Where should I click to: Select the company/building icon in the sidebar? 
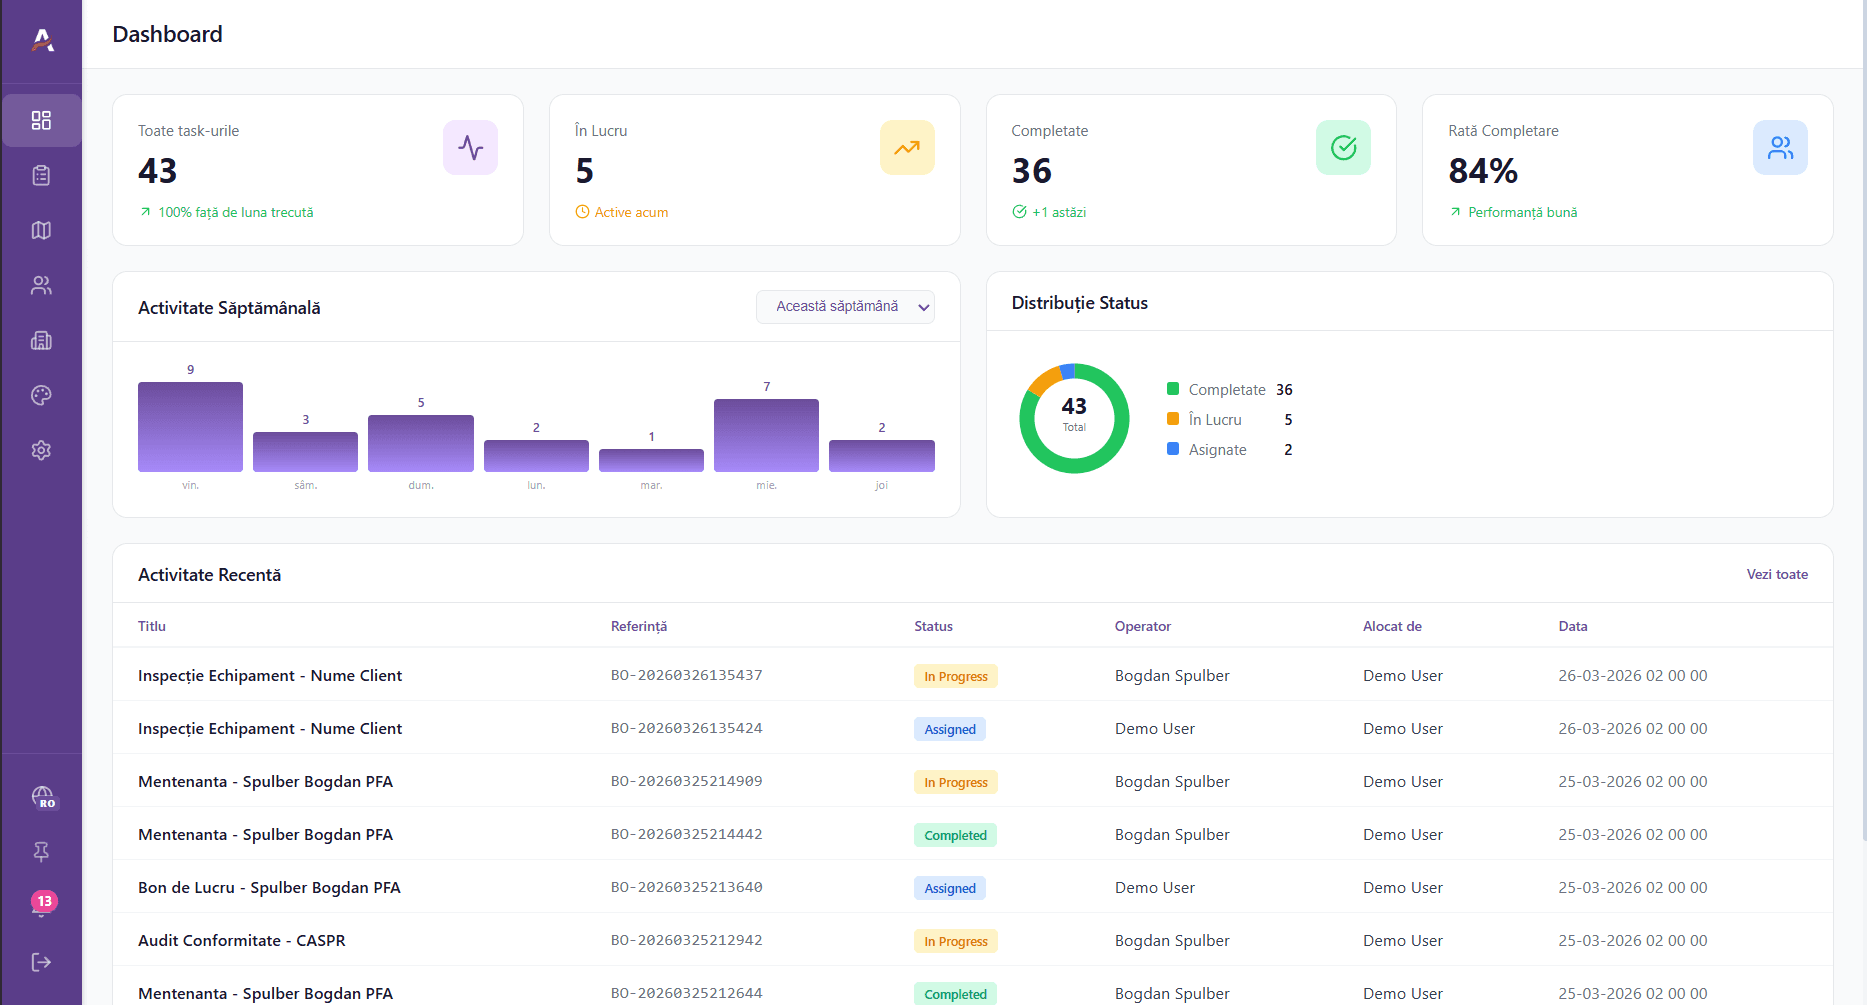(41, 340)
